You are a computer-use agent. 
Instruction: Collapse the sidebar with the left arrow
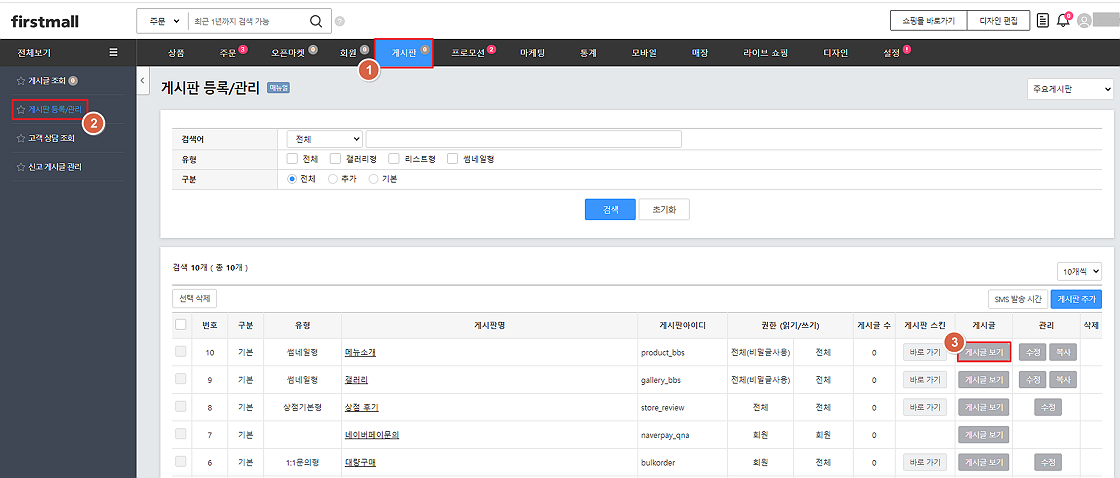pyautogui.click(x=142, y=79)
